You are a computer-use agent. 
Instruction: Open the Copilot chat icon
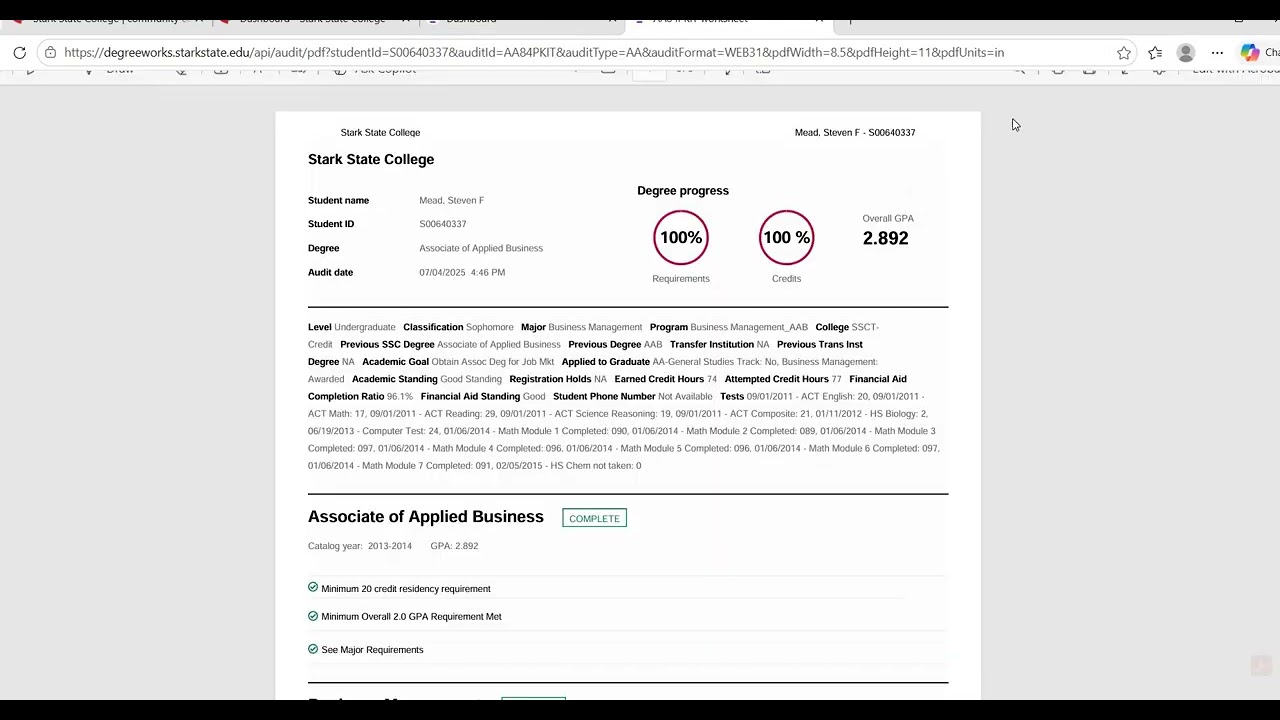pos(1250,52)
